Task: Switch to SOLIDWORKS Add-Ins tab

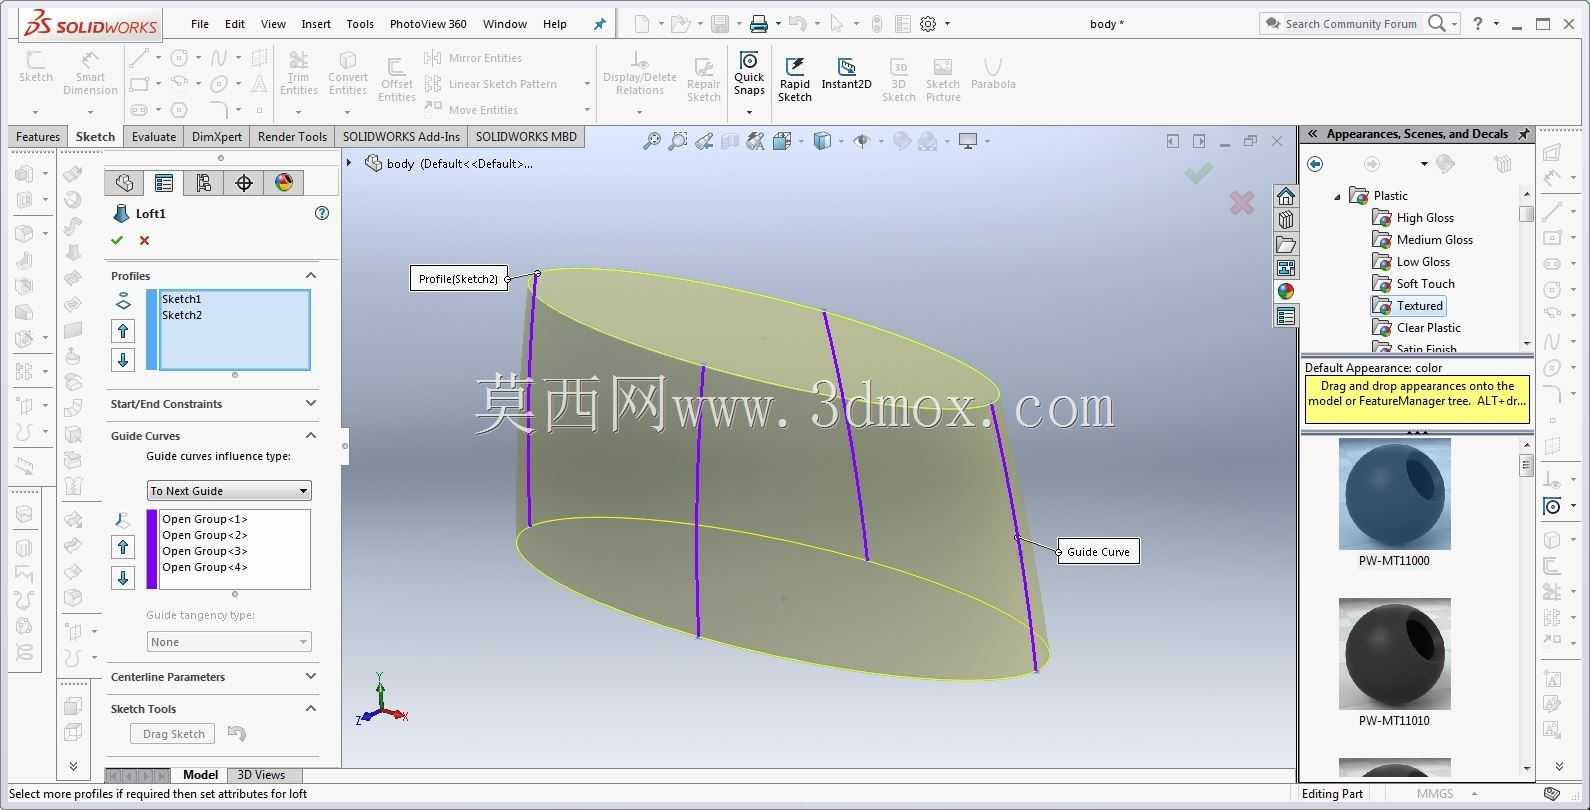Action: [401, 137]
